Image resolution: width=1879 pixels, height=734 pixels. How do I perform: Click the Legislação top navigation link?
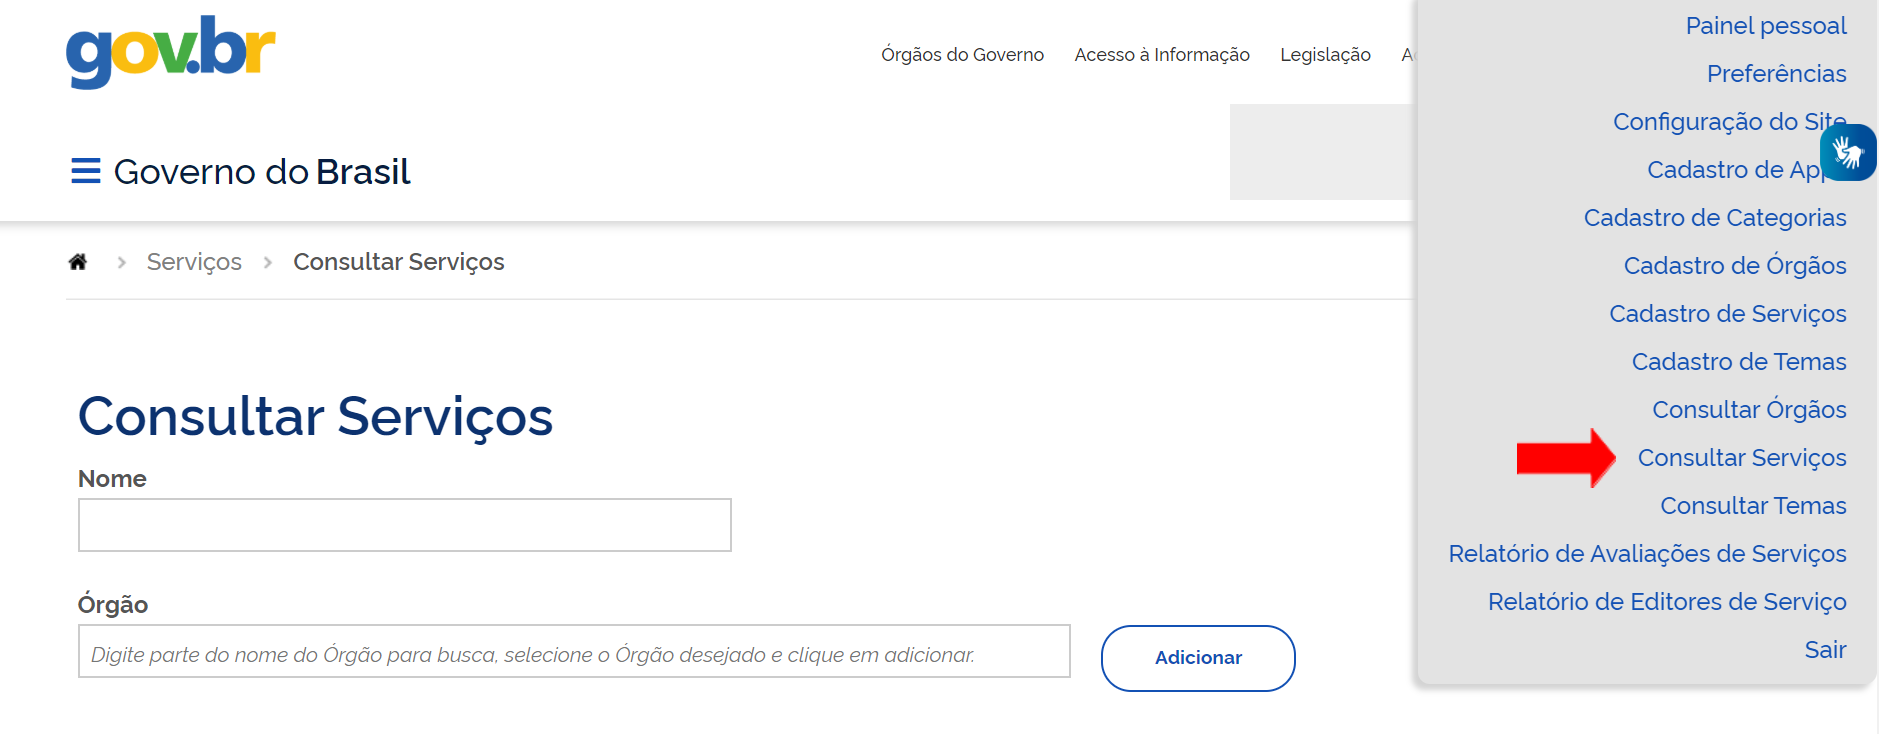[x=1325, y=55]
